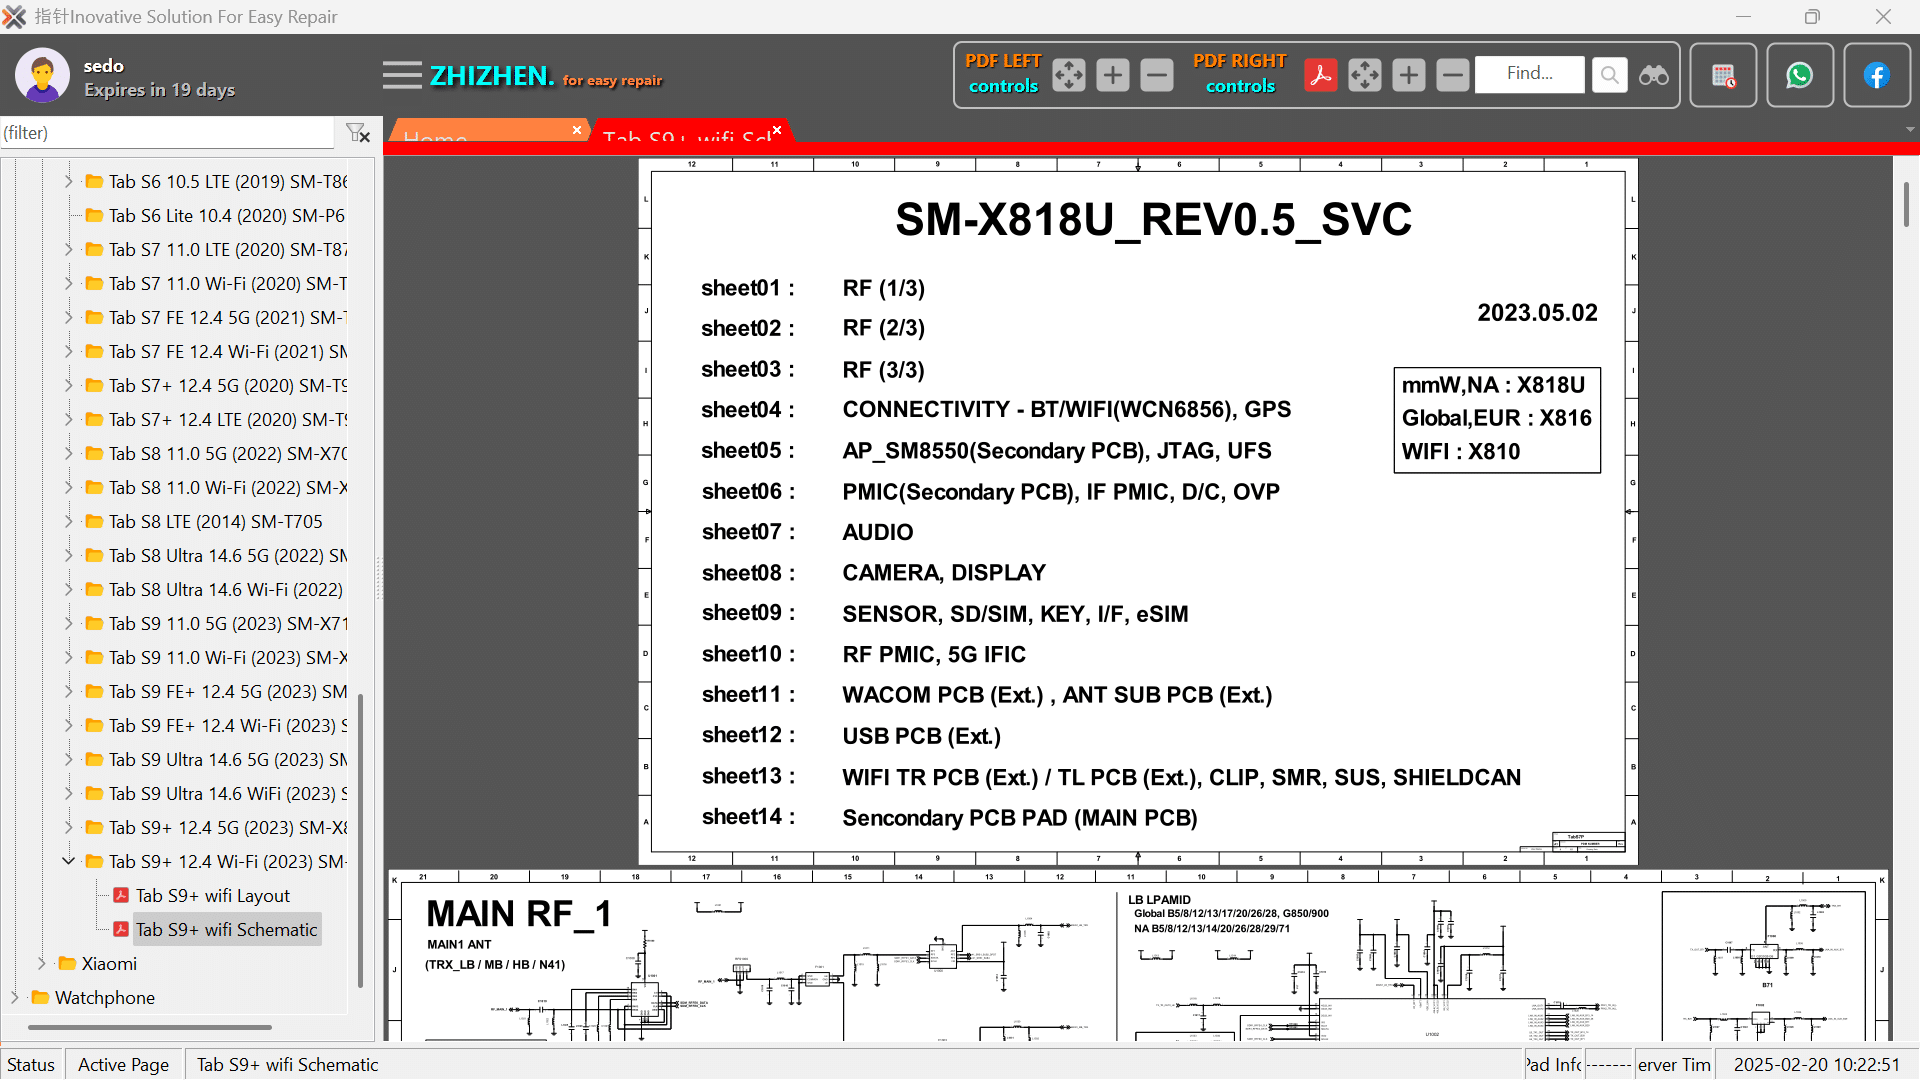Zoom out the PDF RIGHT view
Screen dimensions: 1920x1080
1452,75
